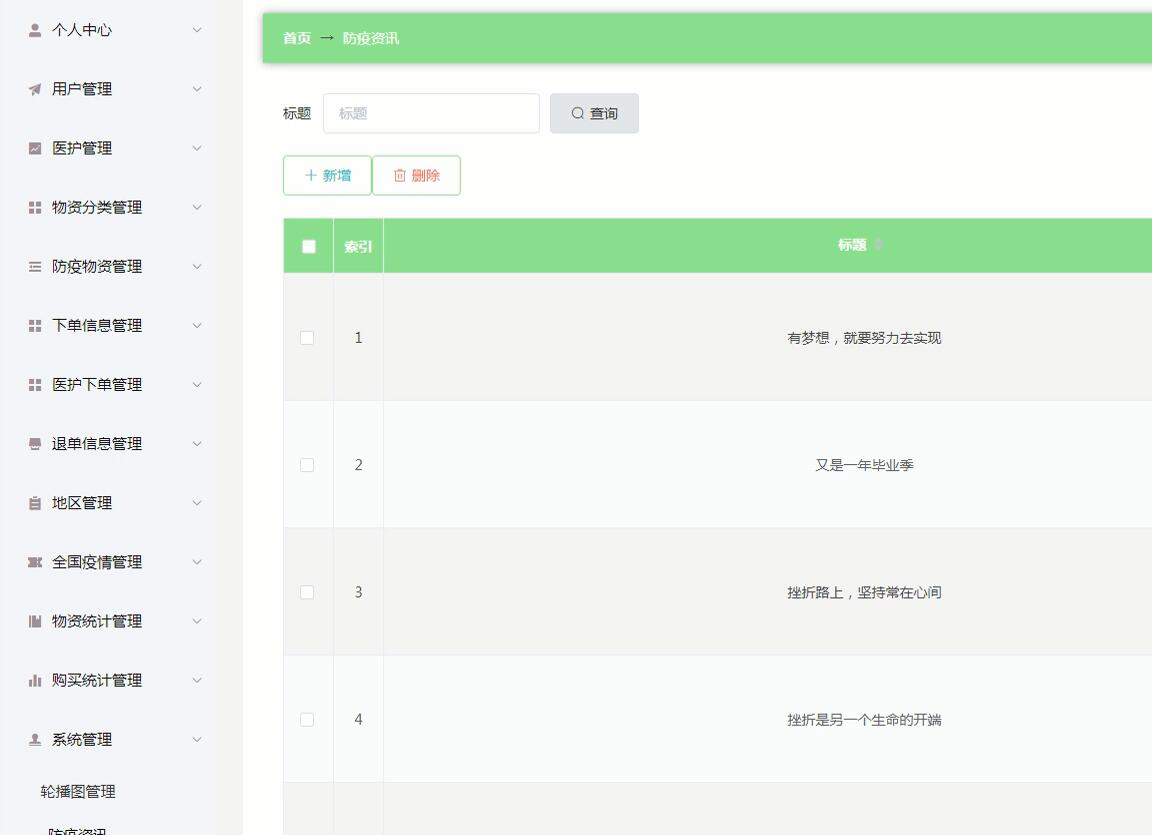This screenshot has height=835, width=1152.
Task: Go to 首页 in the breadcrumb
Action: pyautogui.click(x=297, y=38)
